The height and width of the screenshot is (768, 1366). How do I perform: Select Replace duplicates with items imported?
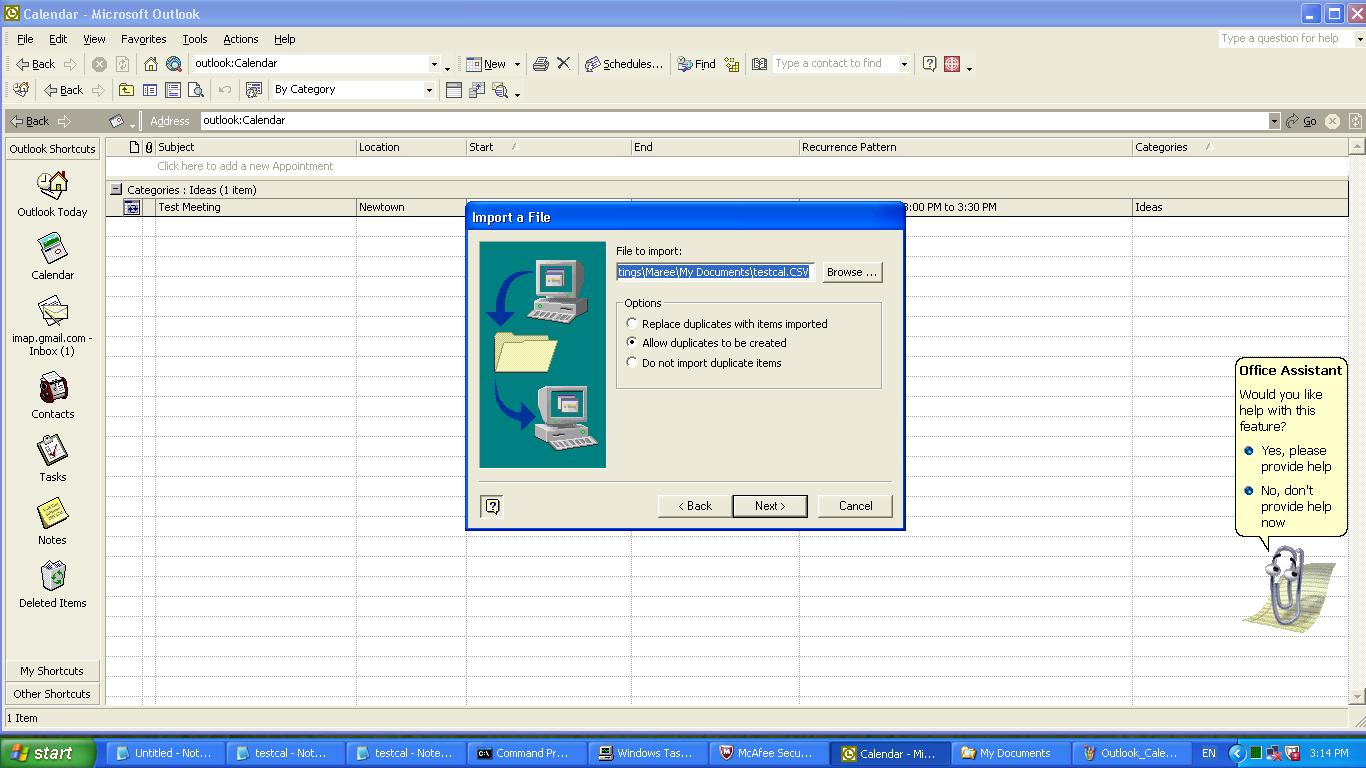point(632,324)
